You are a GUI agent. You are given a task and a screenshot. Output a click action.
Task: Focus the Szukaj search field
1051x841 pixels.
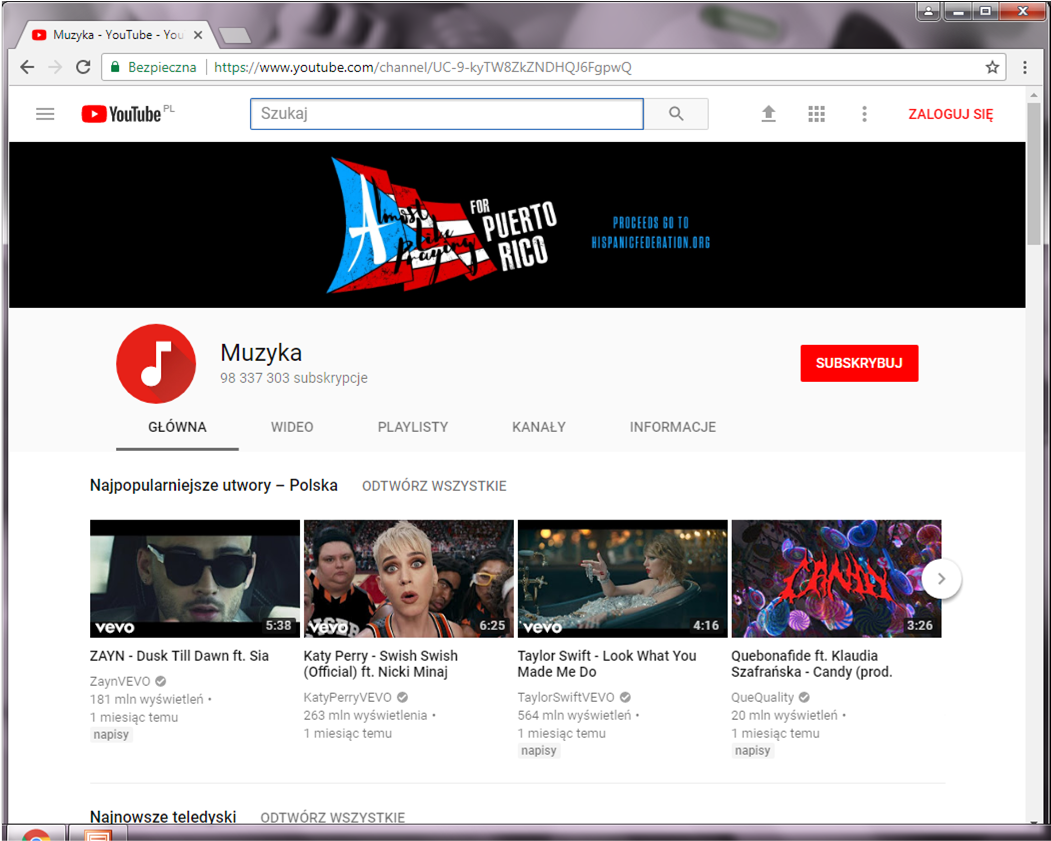(x=447, y=114)
